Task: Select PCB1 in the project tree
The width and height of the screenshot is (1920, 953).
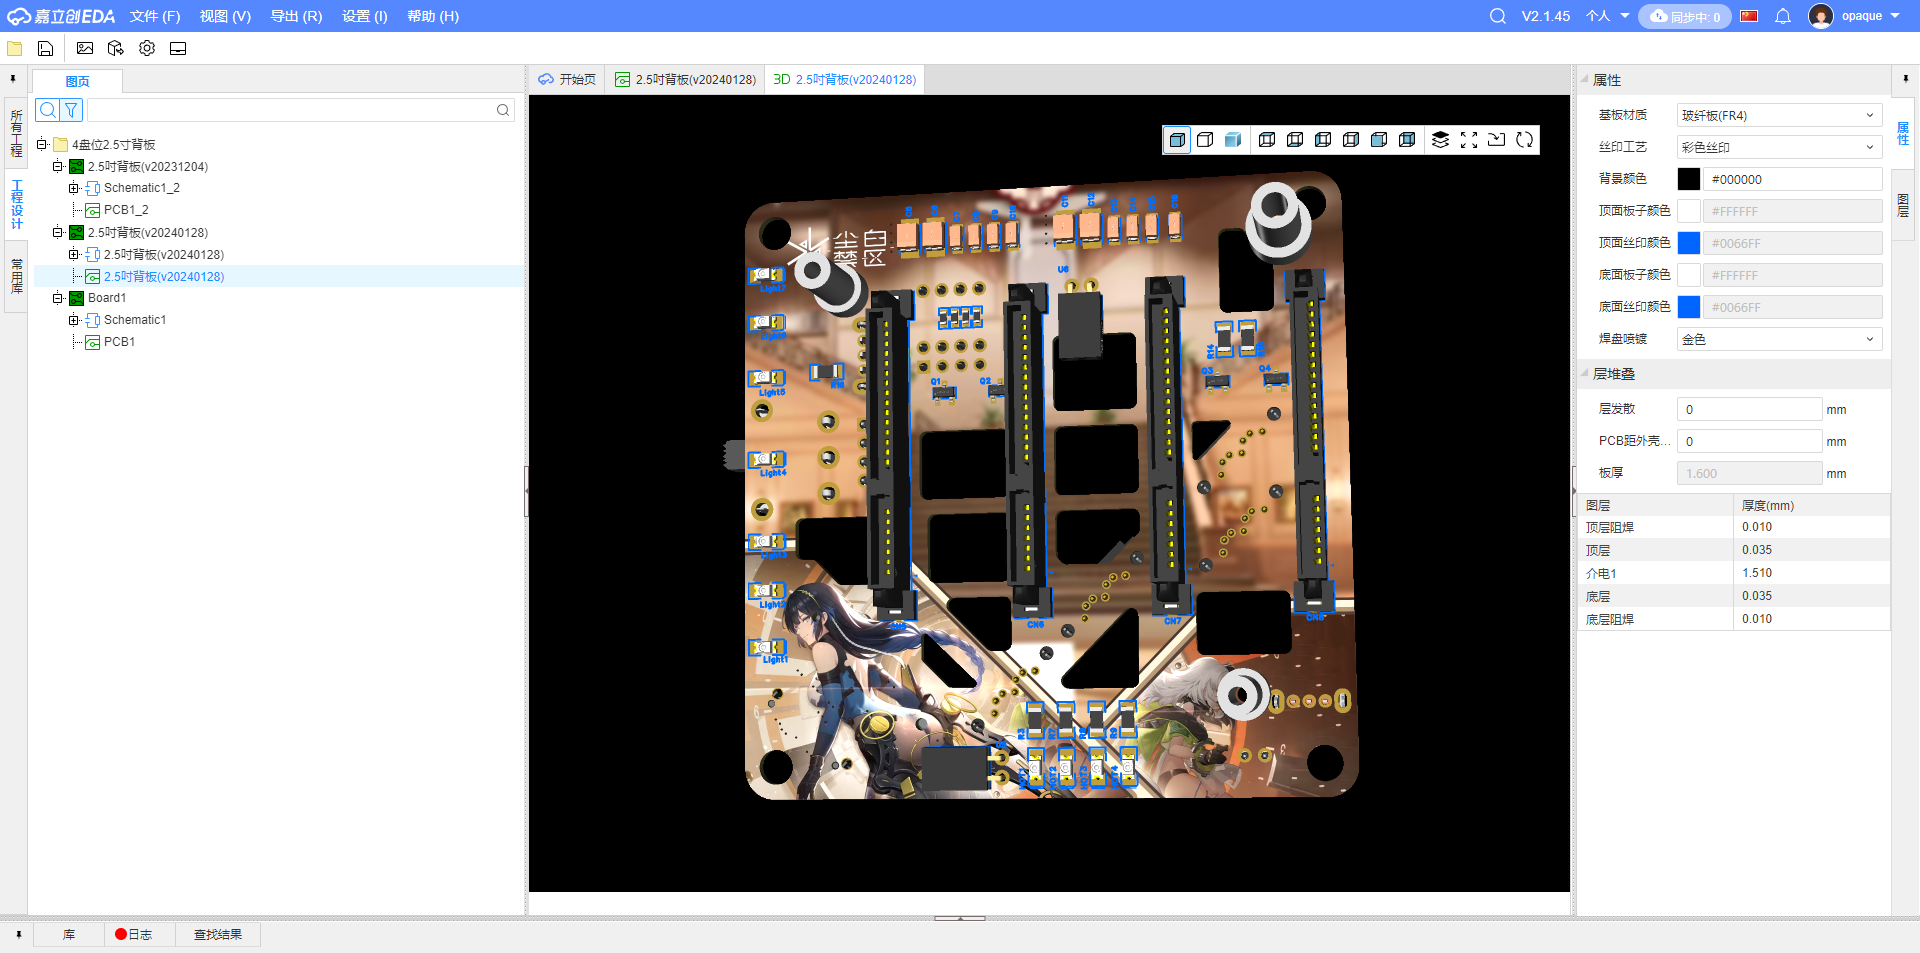Action: [119, 341]
